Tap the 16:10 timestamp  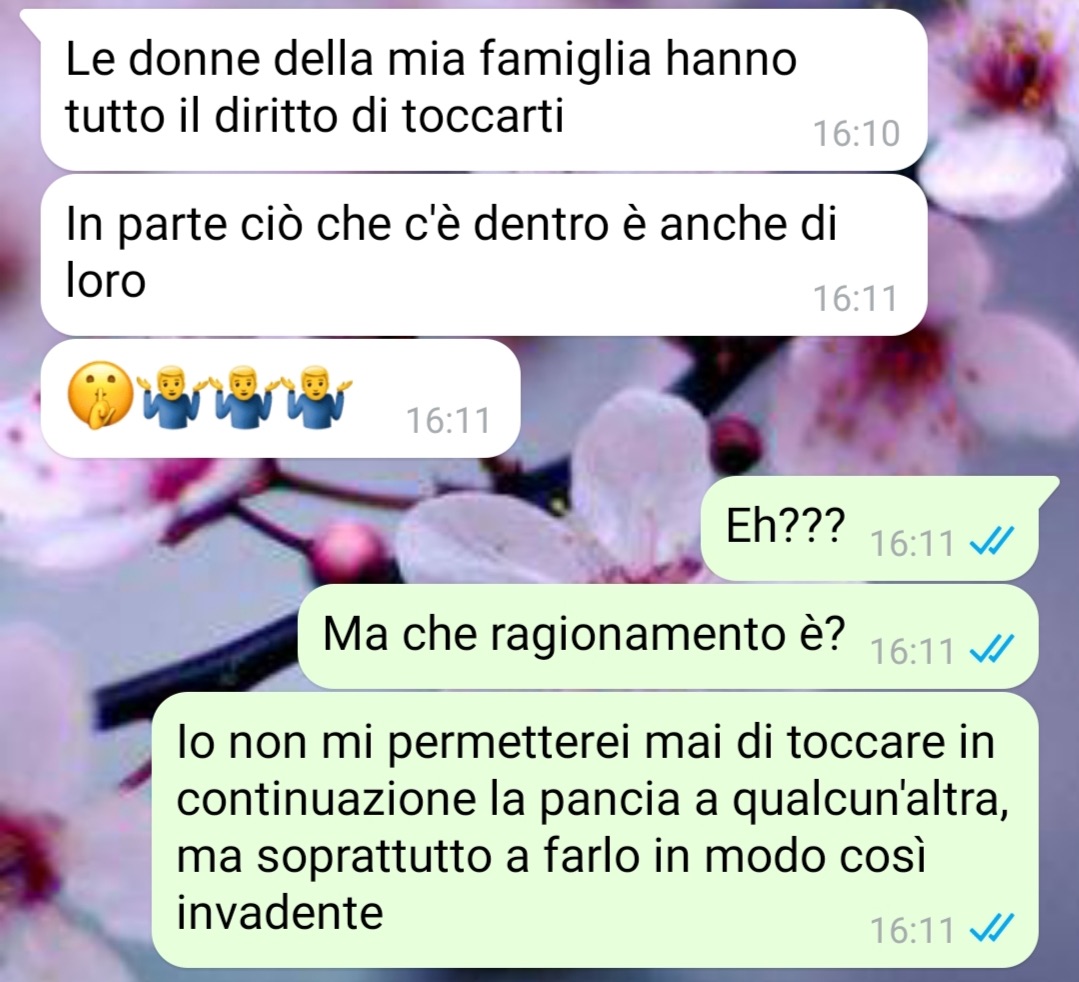coord(856,134)
